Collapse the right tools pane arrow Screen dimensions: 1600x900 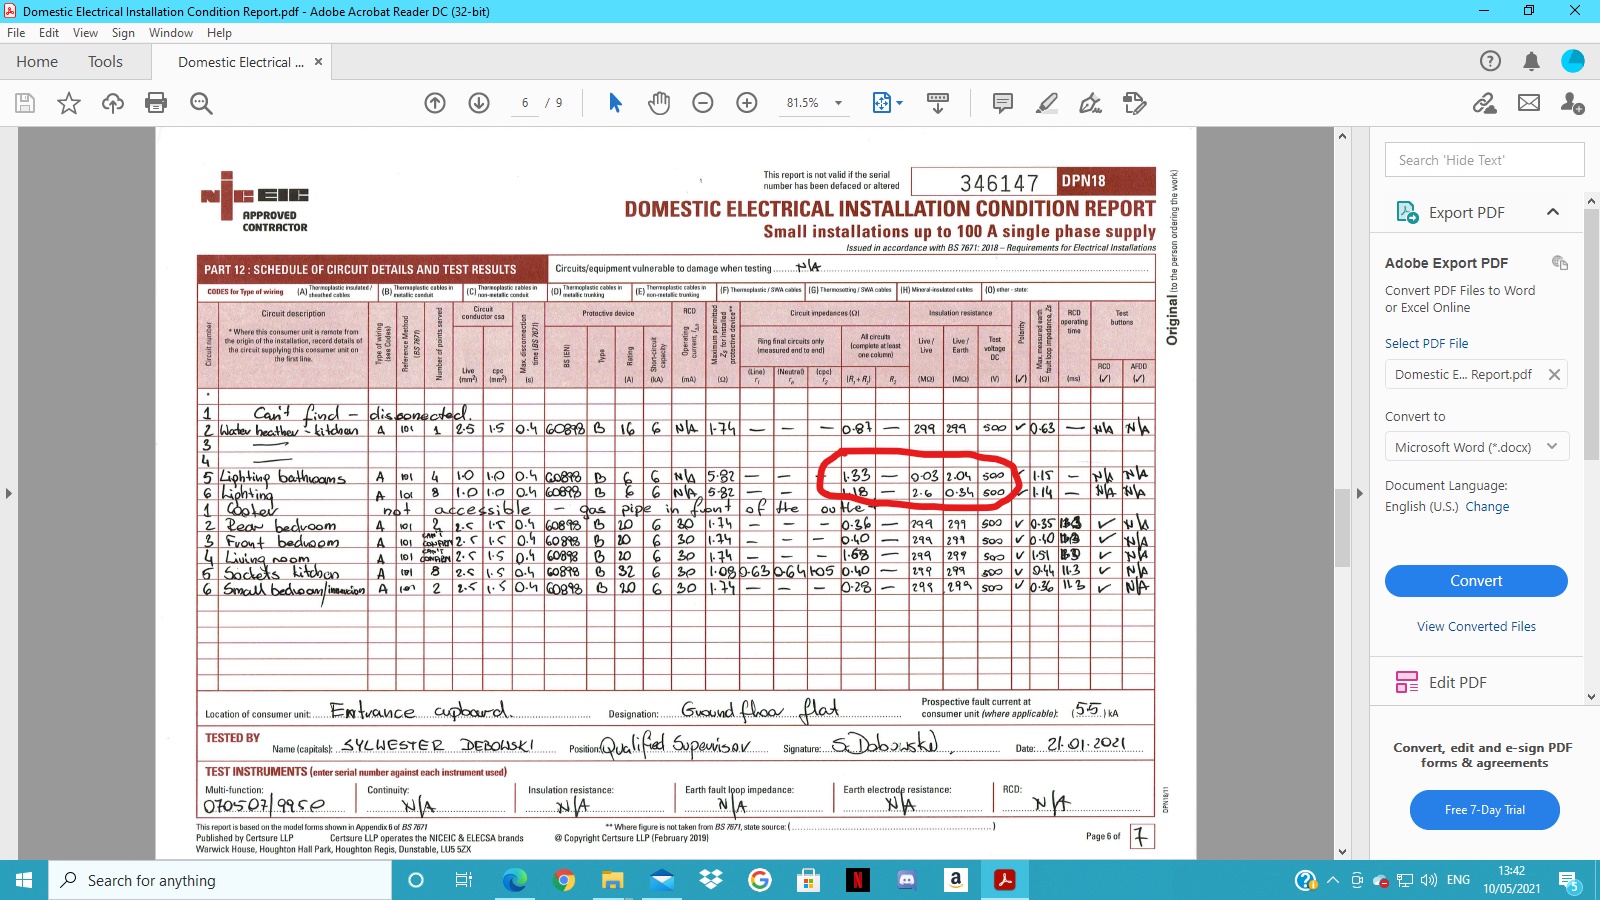pos(1359,493)
